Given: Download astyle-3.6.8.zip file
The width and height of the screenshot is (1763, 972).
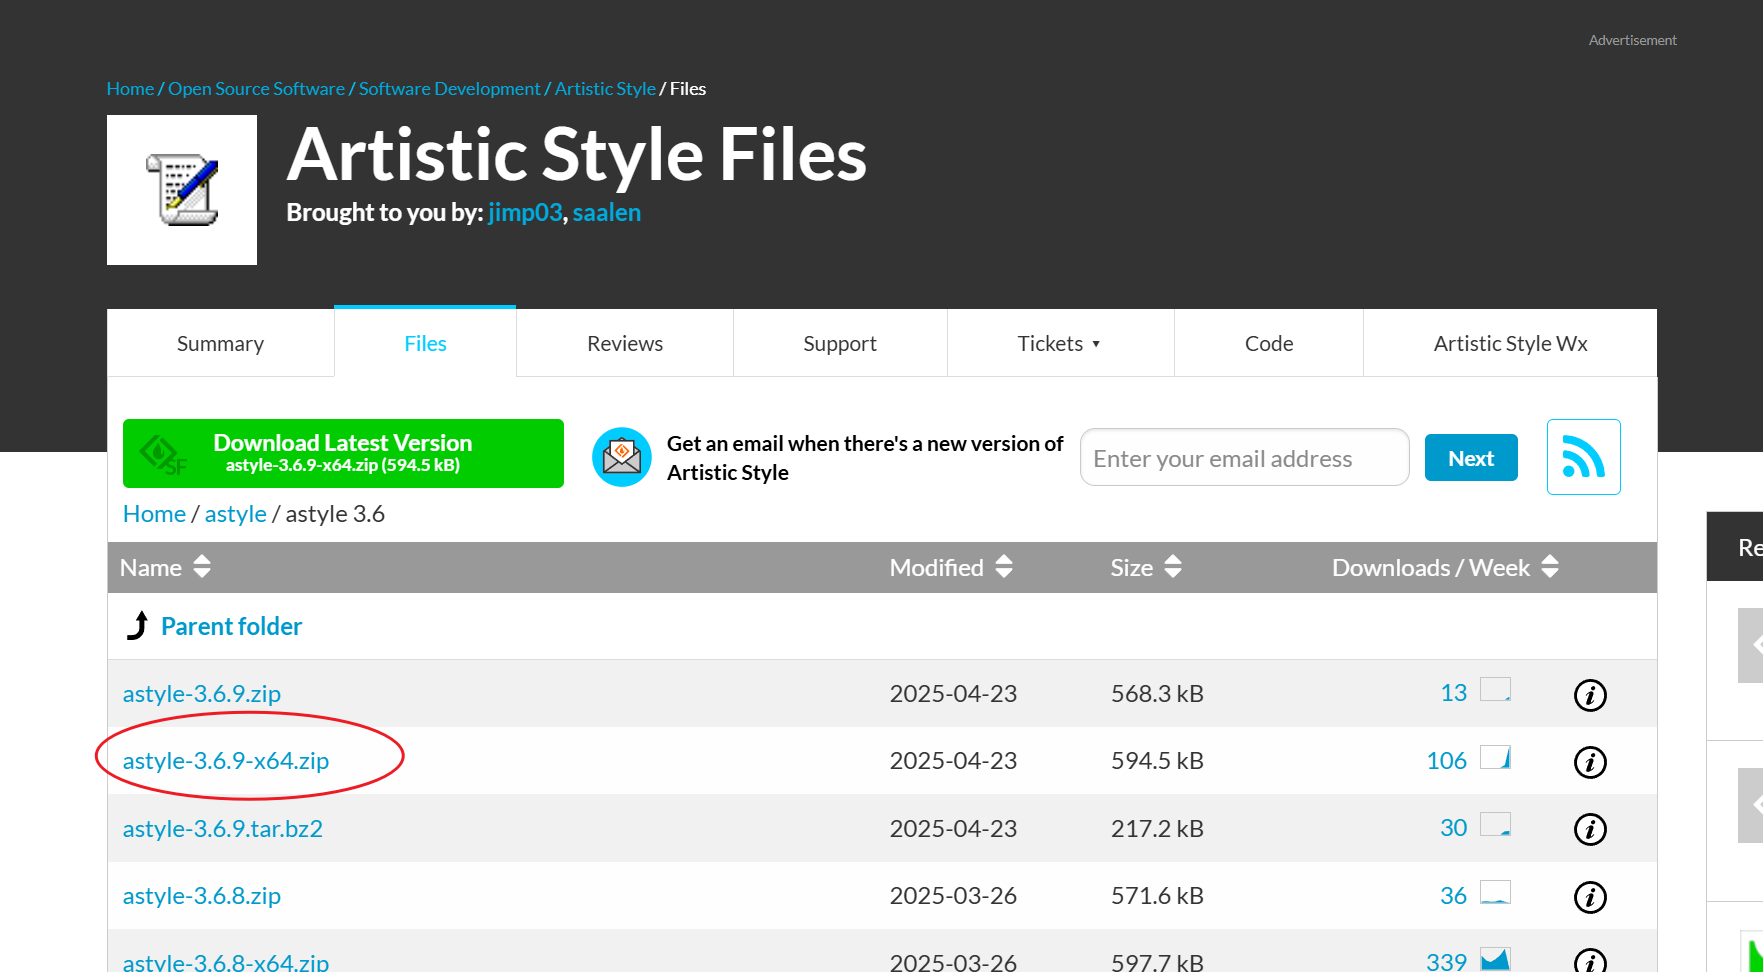Looking at the screenshot, I should click(x=202, y=895).
